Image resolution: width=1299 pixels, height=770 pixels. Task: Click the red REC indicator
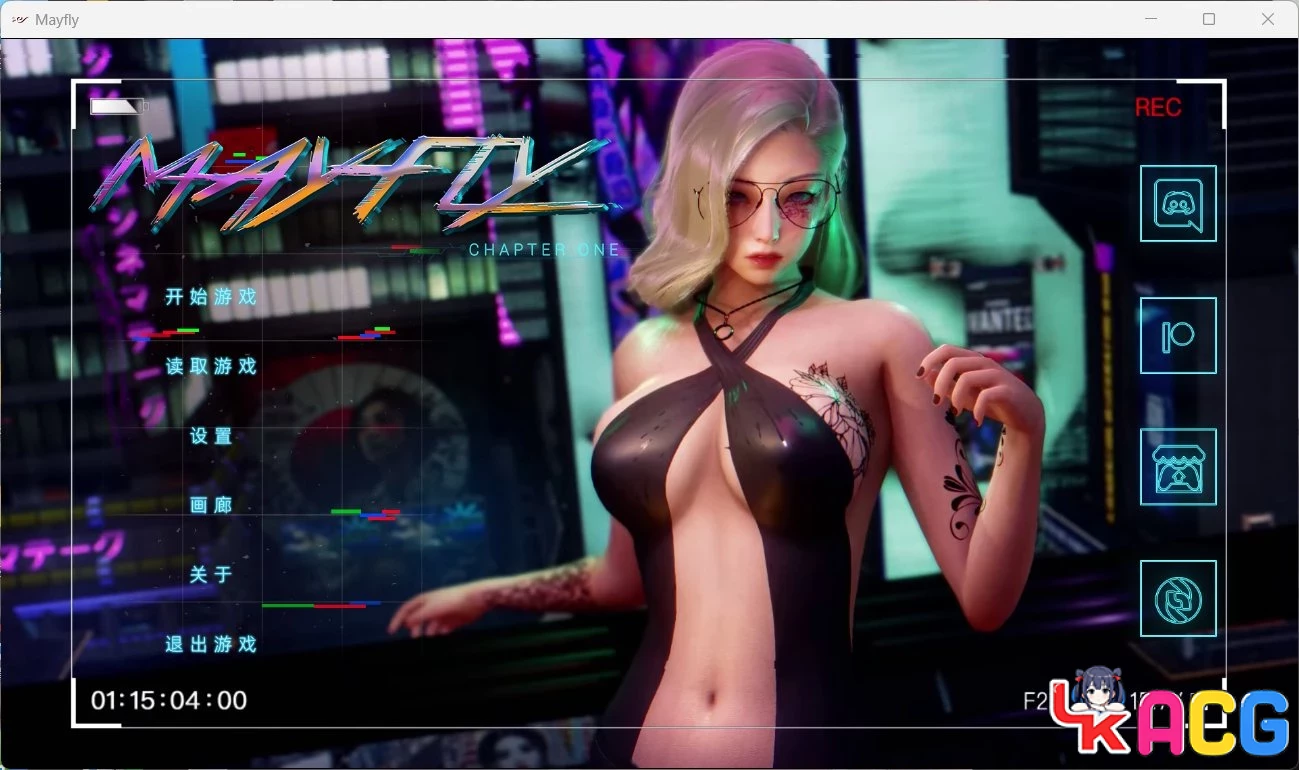tap(1158, 108)
